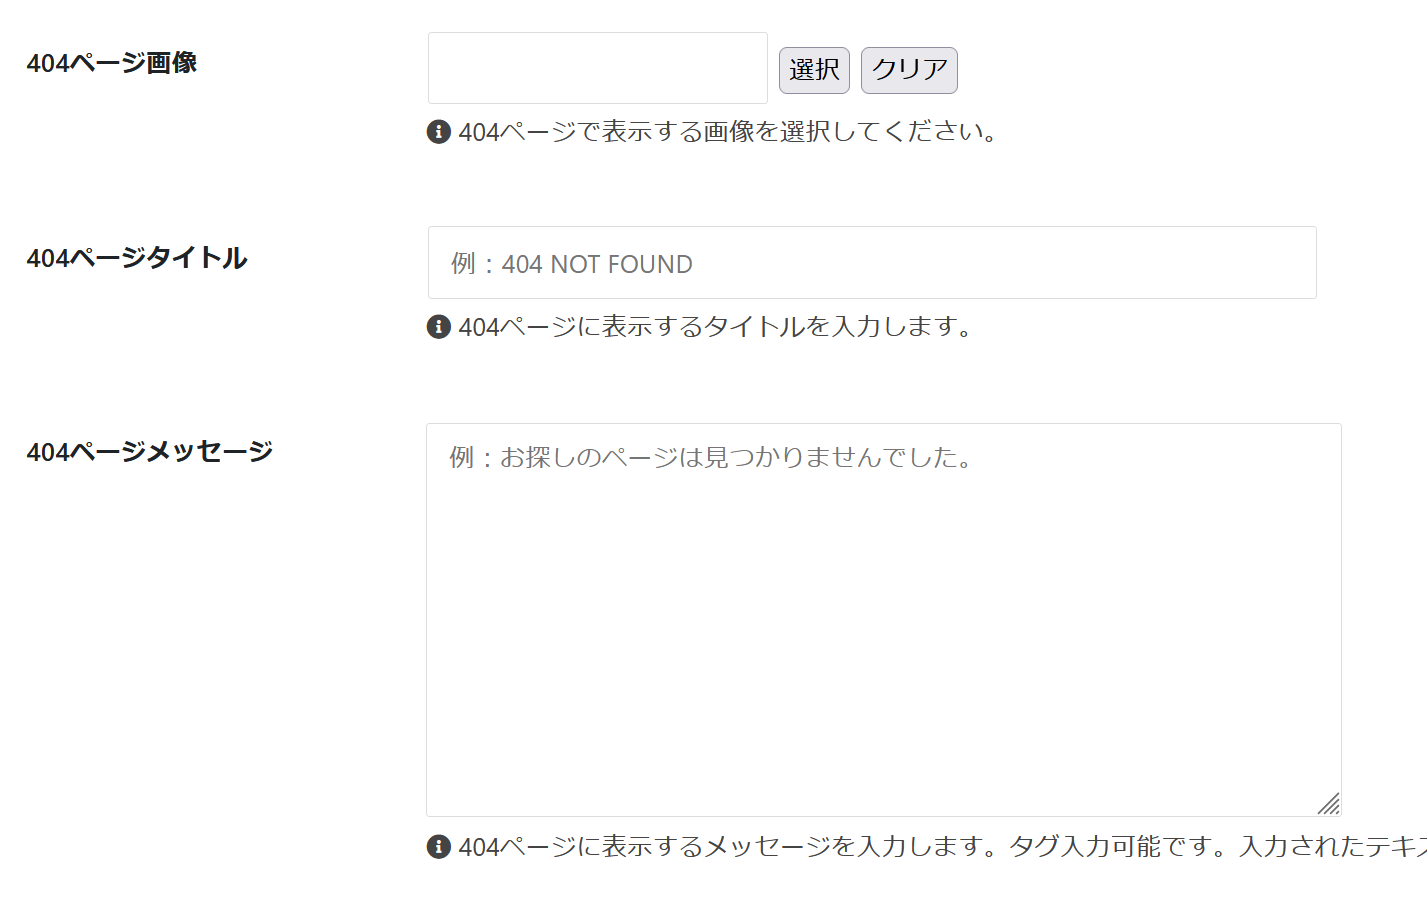Screen dimensions: 1427x906
Task: Click the '例：404 NOT FOUND' placeholder text
Action: (x=571, y=264)
